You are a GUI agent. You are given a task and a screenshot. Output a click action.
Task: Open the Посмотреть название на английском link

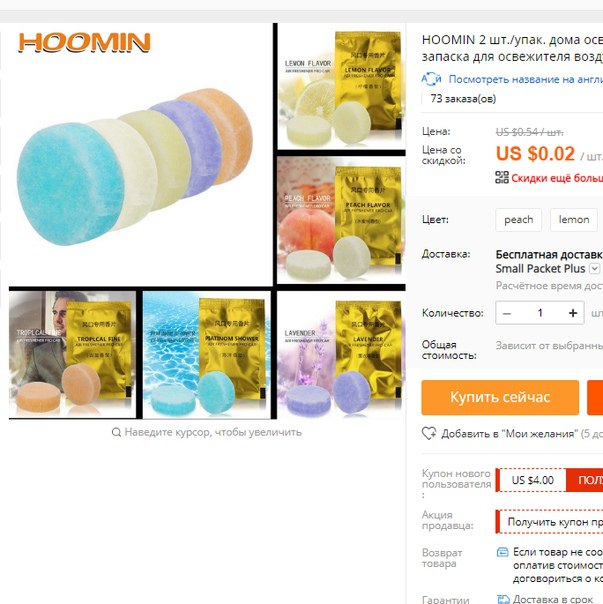pyautogui.click(x=526, y=79)
